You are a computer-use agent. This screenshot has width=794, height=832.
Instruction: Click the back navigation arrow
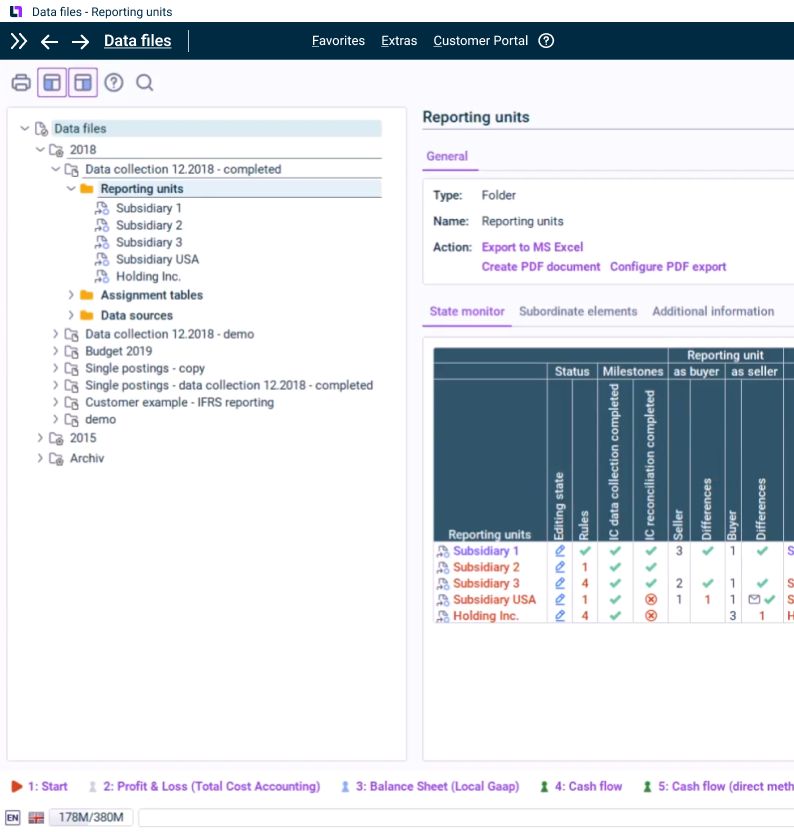tap(49, 41)
